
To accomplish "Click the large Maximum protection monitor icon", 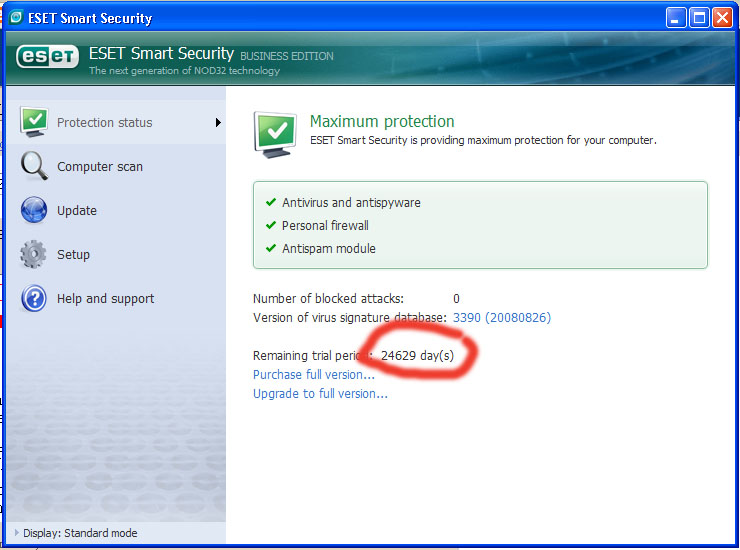I will [276, 135].
